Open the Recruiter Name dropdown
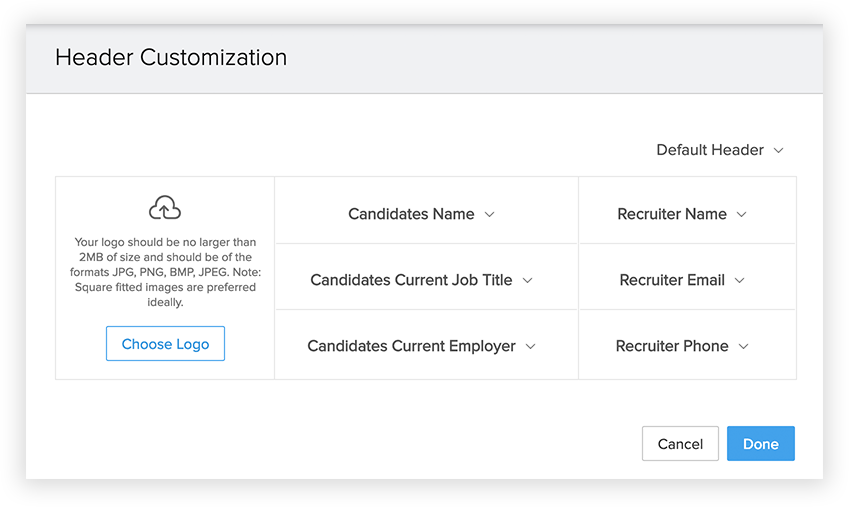Image resolution: width=849 pixels, height=507 pixels. pyautogui.click(x=672, y=214)
